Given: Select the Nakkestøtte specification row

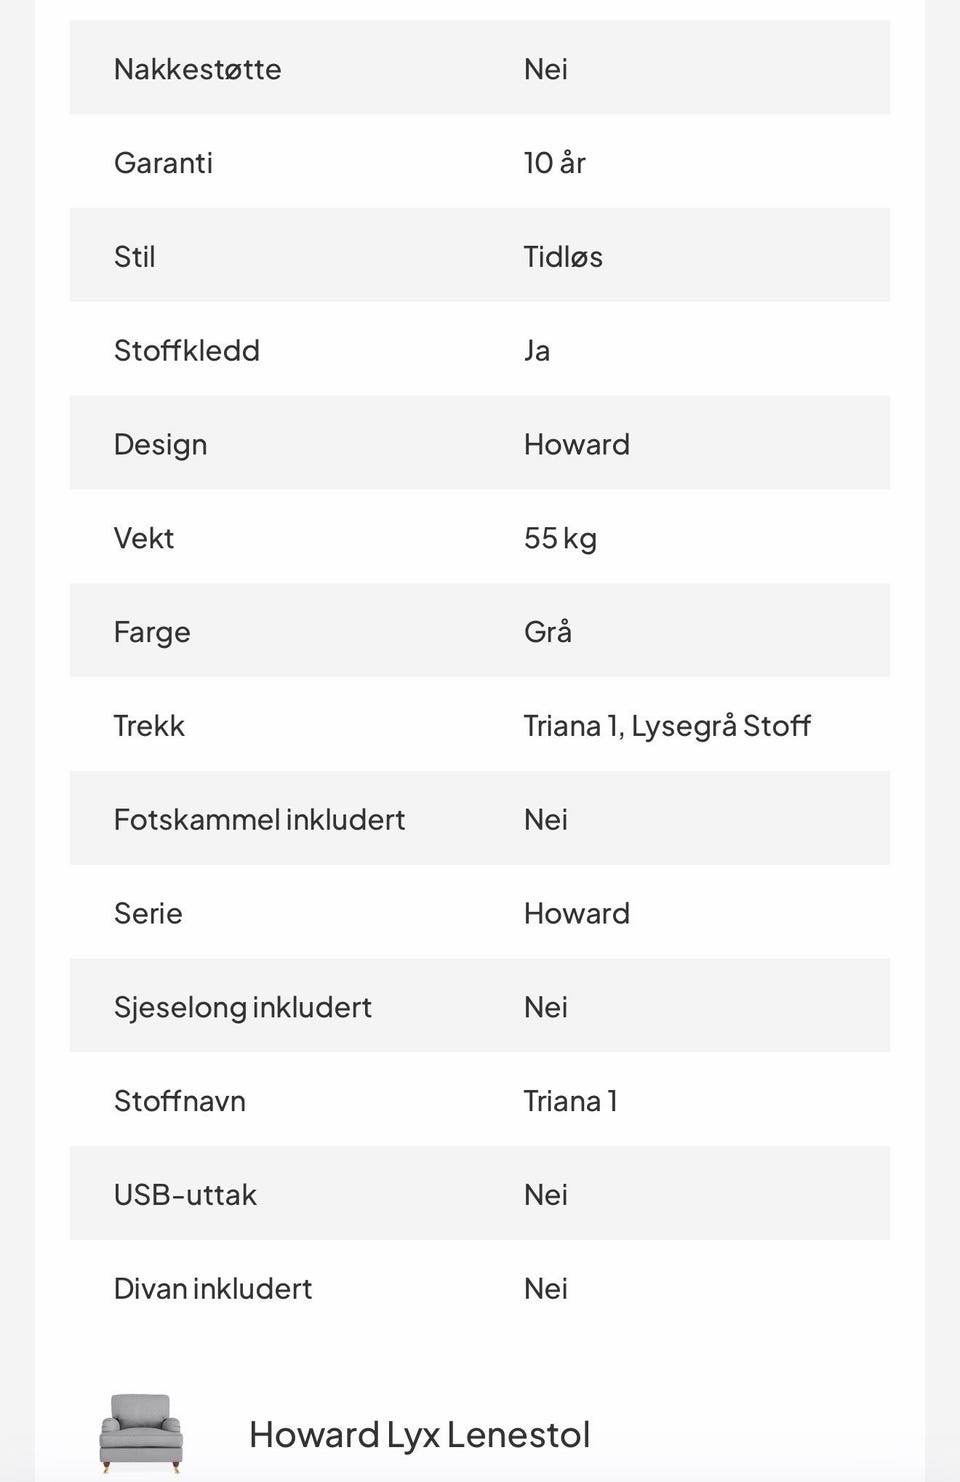Looking at the screenshot, I should pyautogui.click(x=480, y=68).
